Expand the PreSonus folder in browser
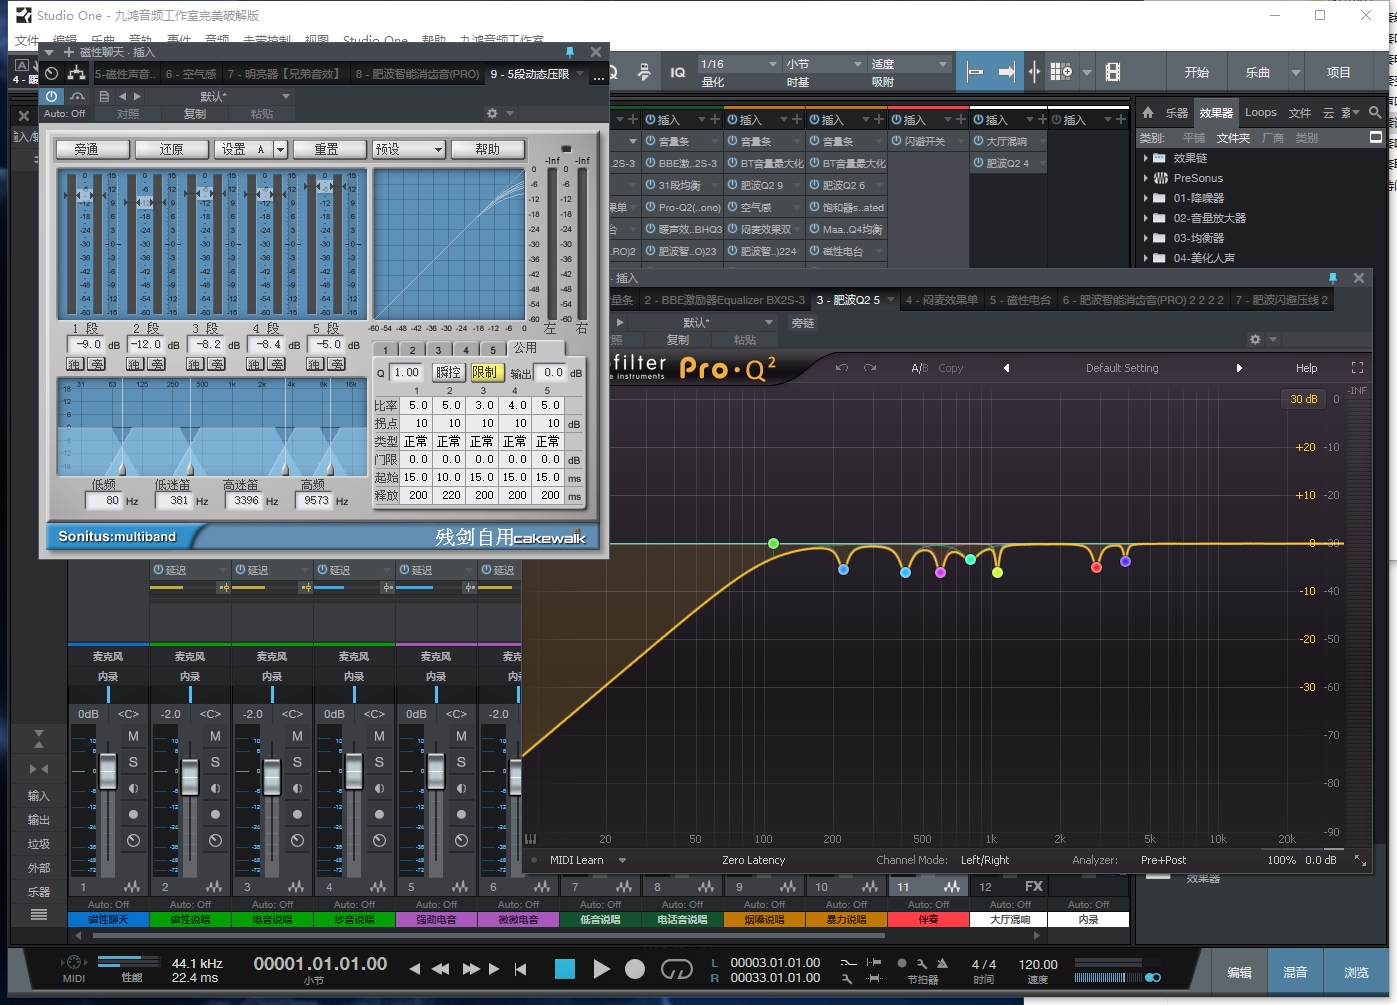Viewport: 1397px width, 1005px height. tap(1146, 178)
